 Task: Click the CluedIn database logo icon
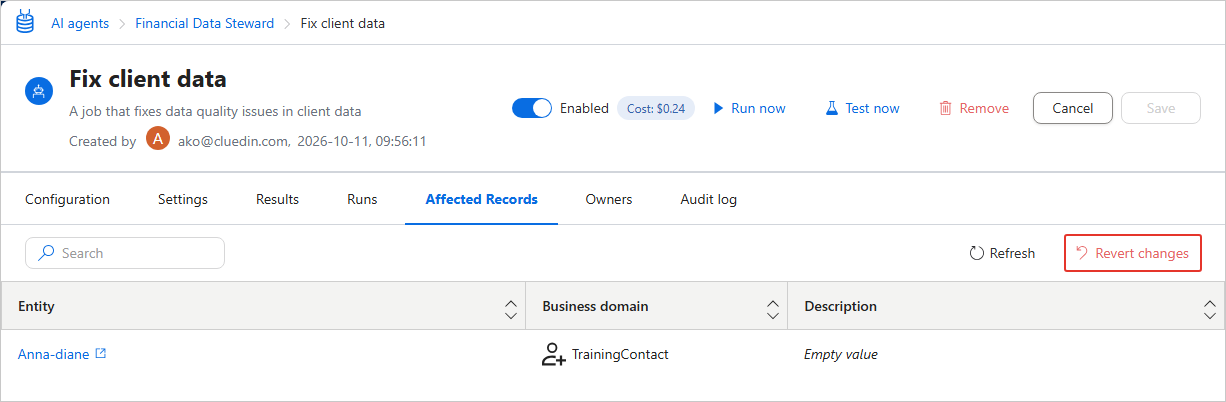pyautogui.click(x=24, y=22)
